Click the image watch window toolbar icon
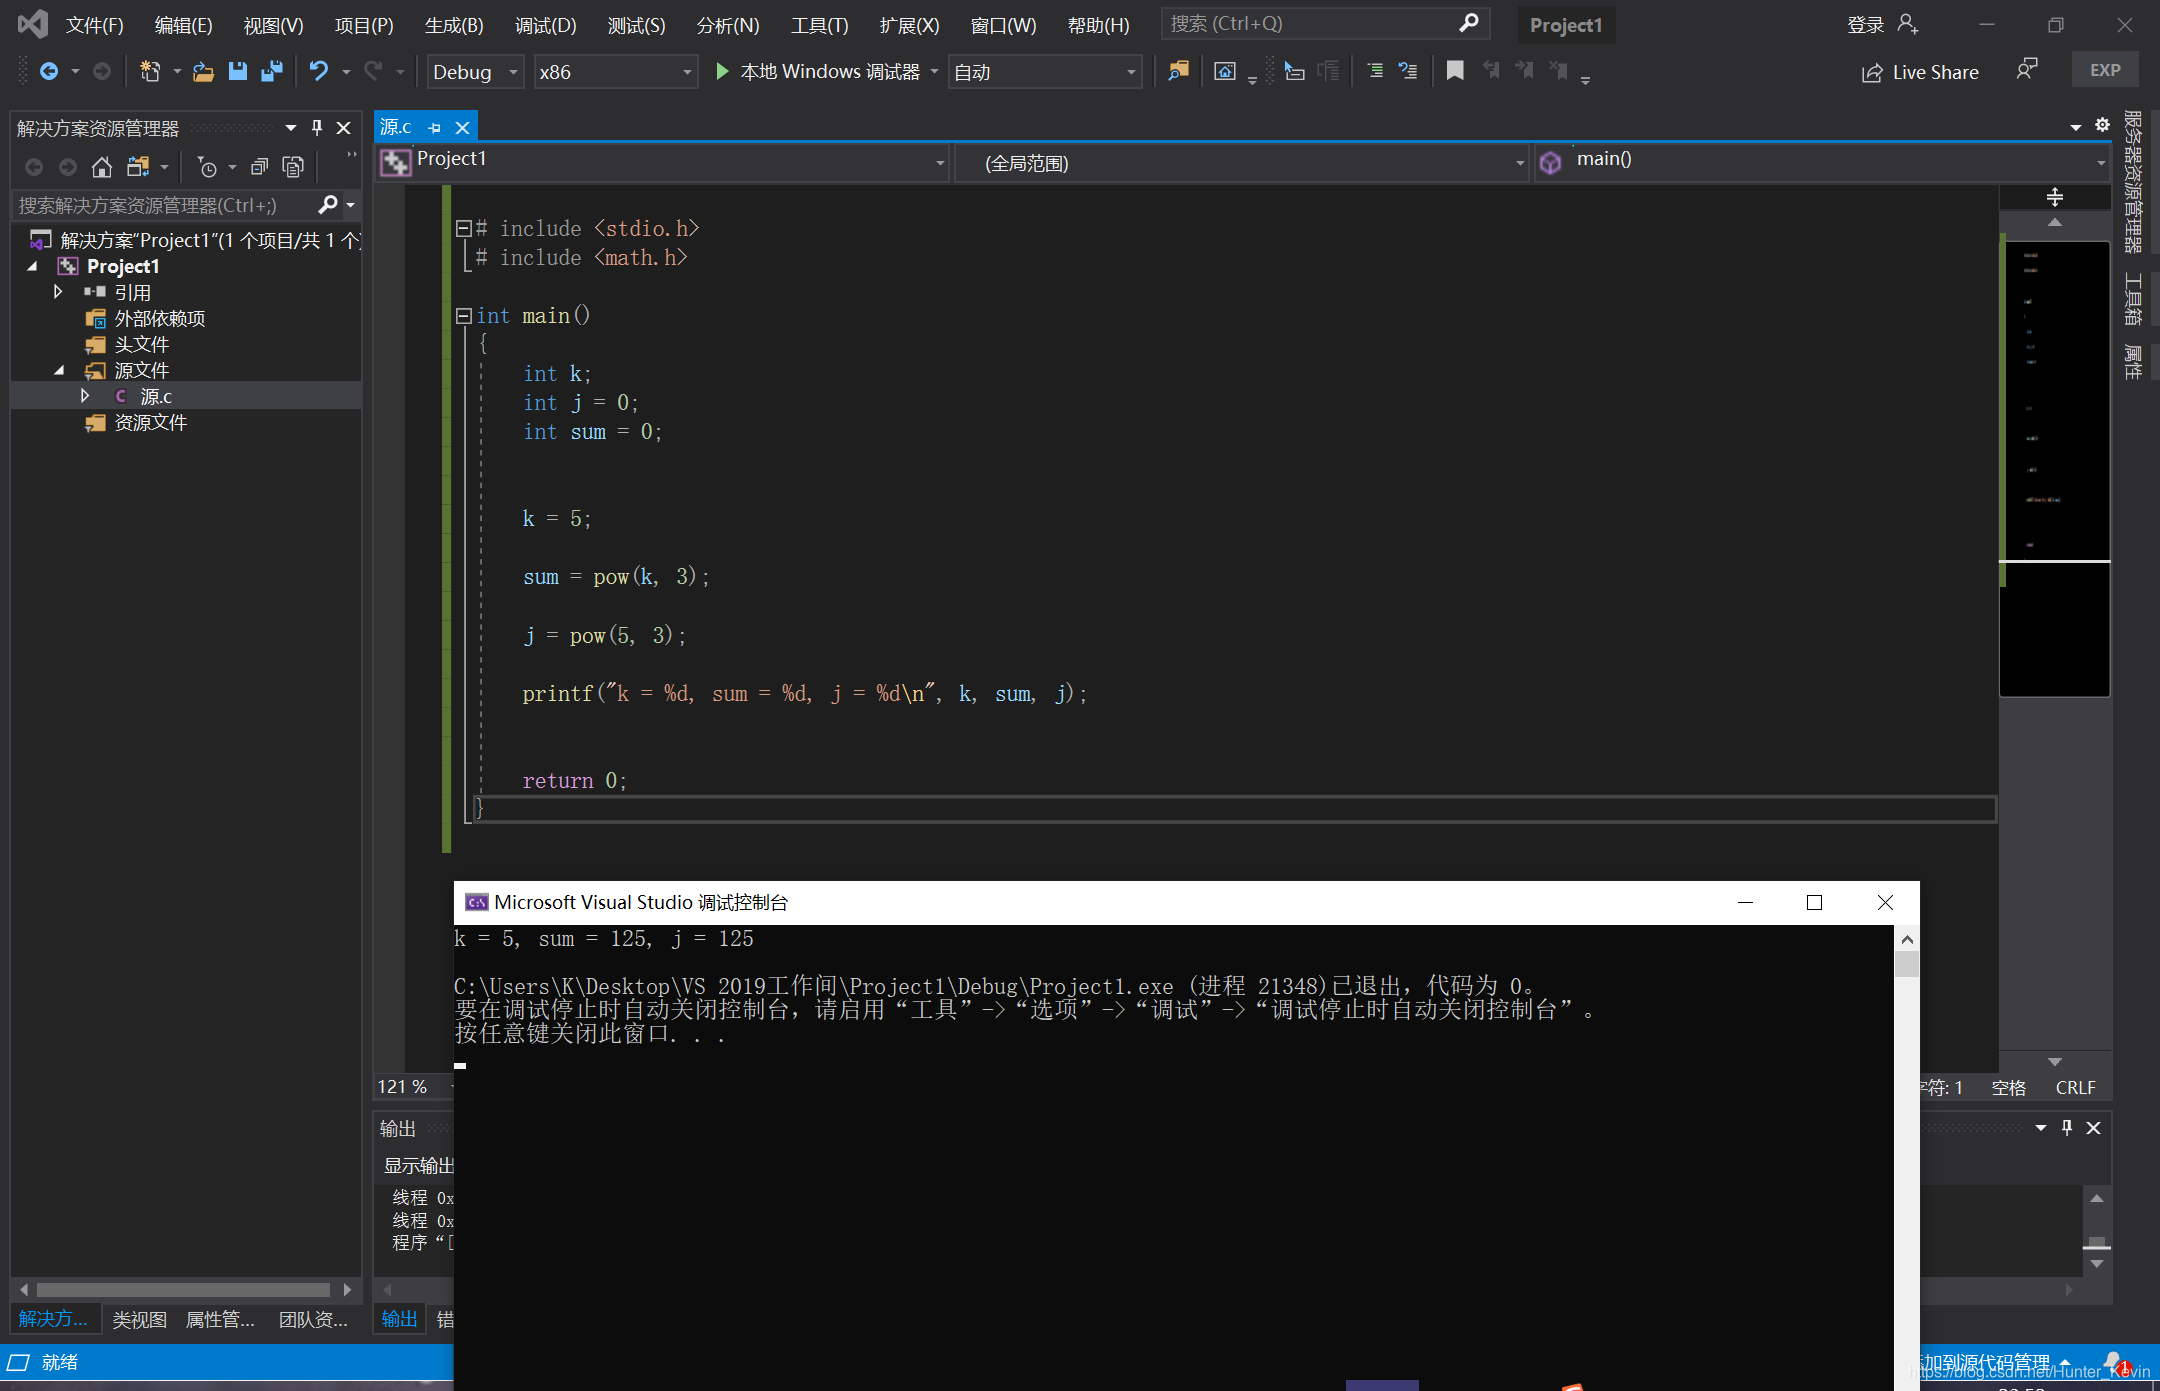 (x=1225, y=71)
